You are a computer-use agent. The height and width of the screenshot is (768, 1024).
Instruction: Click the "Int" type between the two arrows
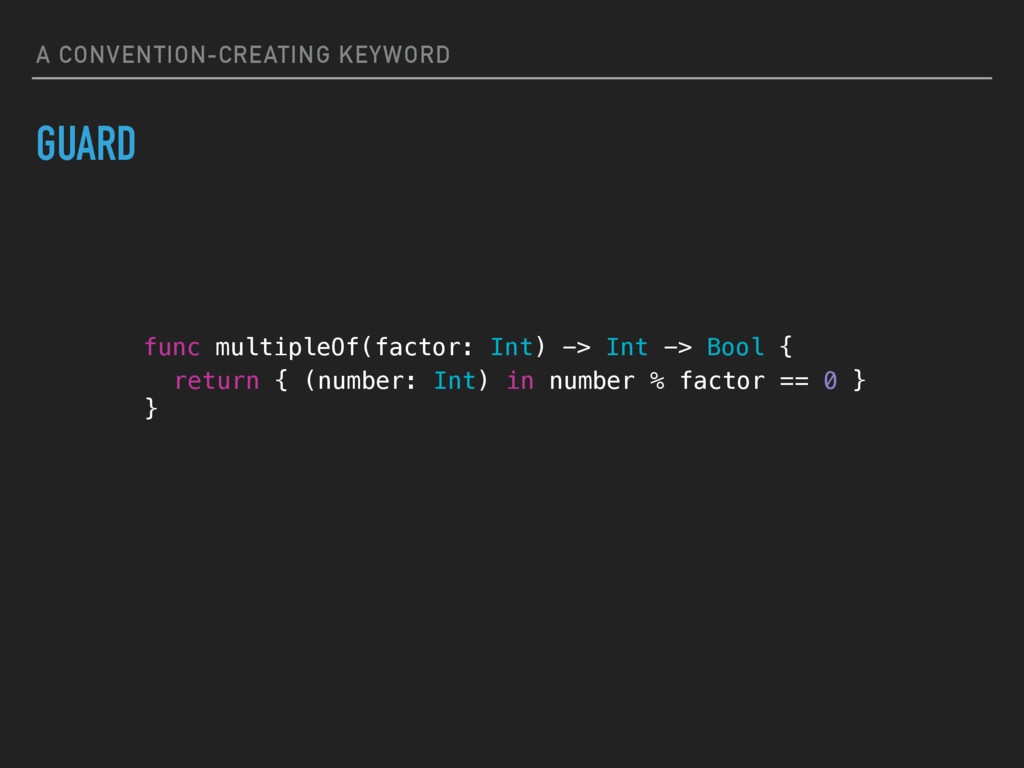627,347
